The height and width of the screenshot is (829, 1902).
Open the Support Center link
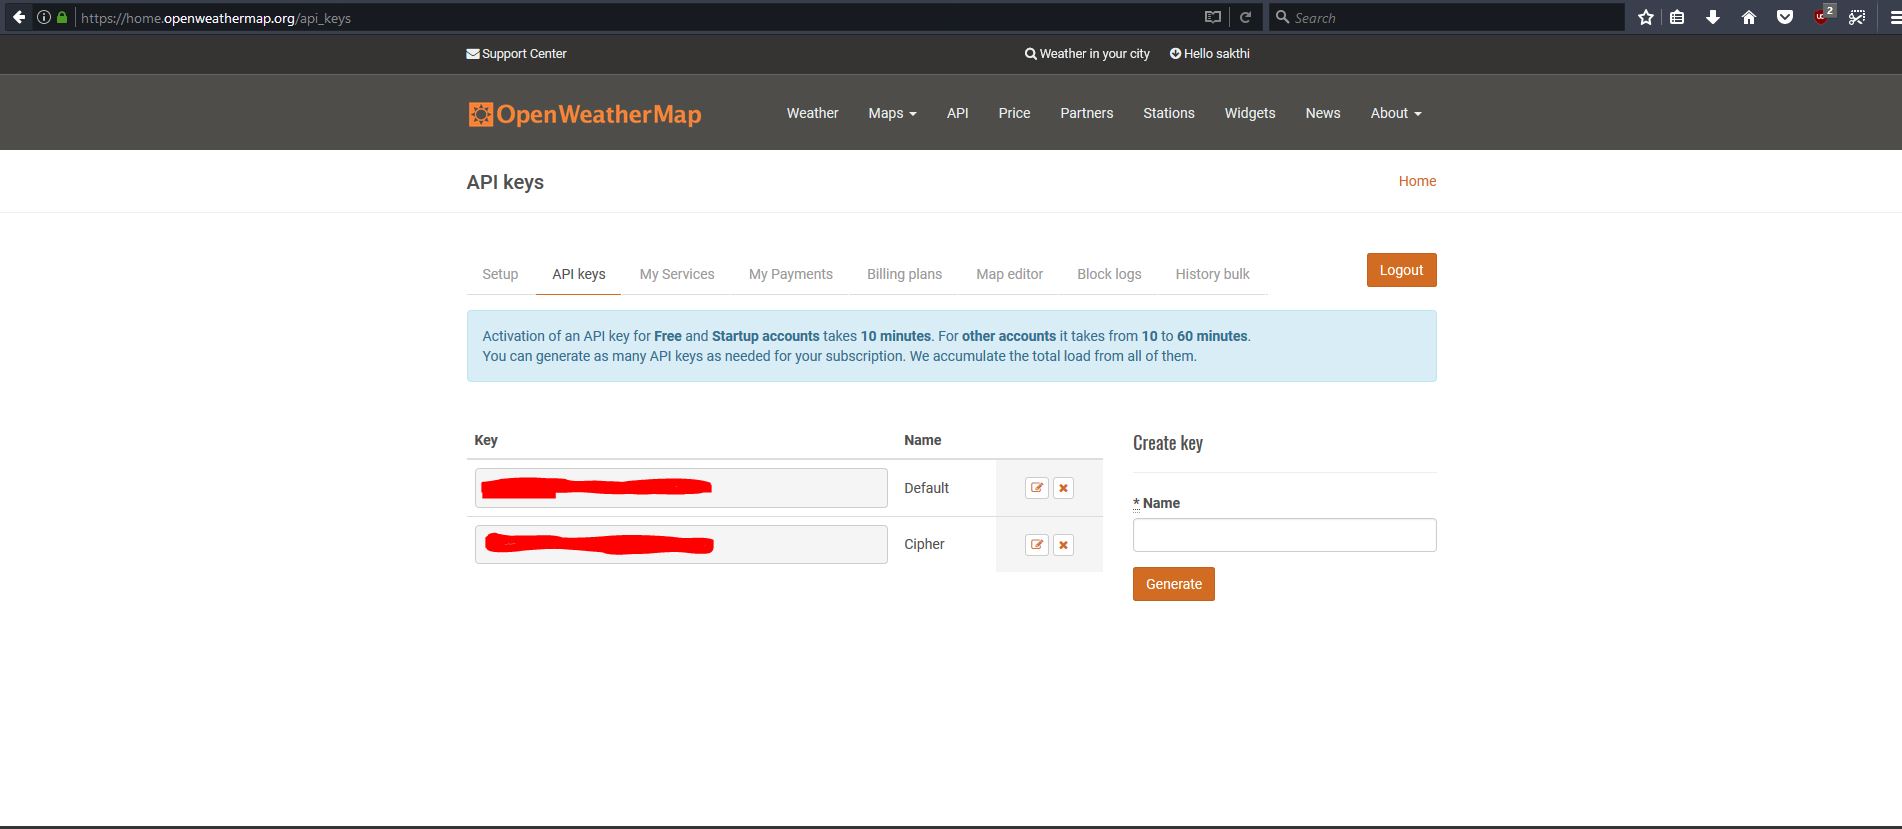coord(516,54)
